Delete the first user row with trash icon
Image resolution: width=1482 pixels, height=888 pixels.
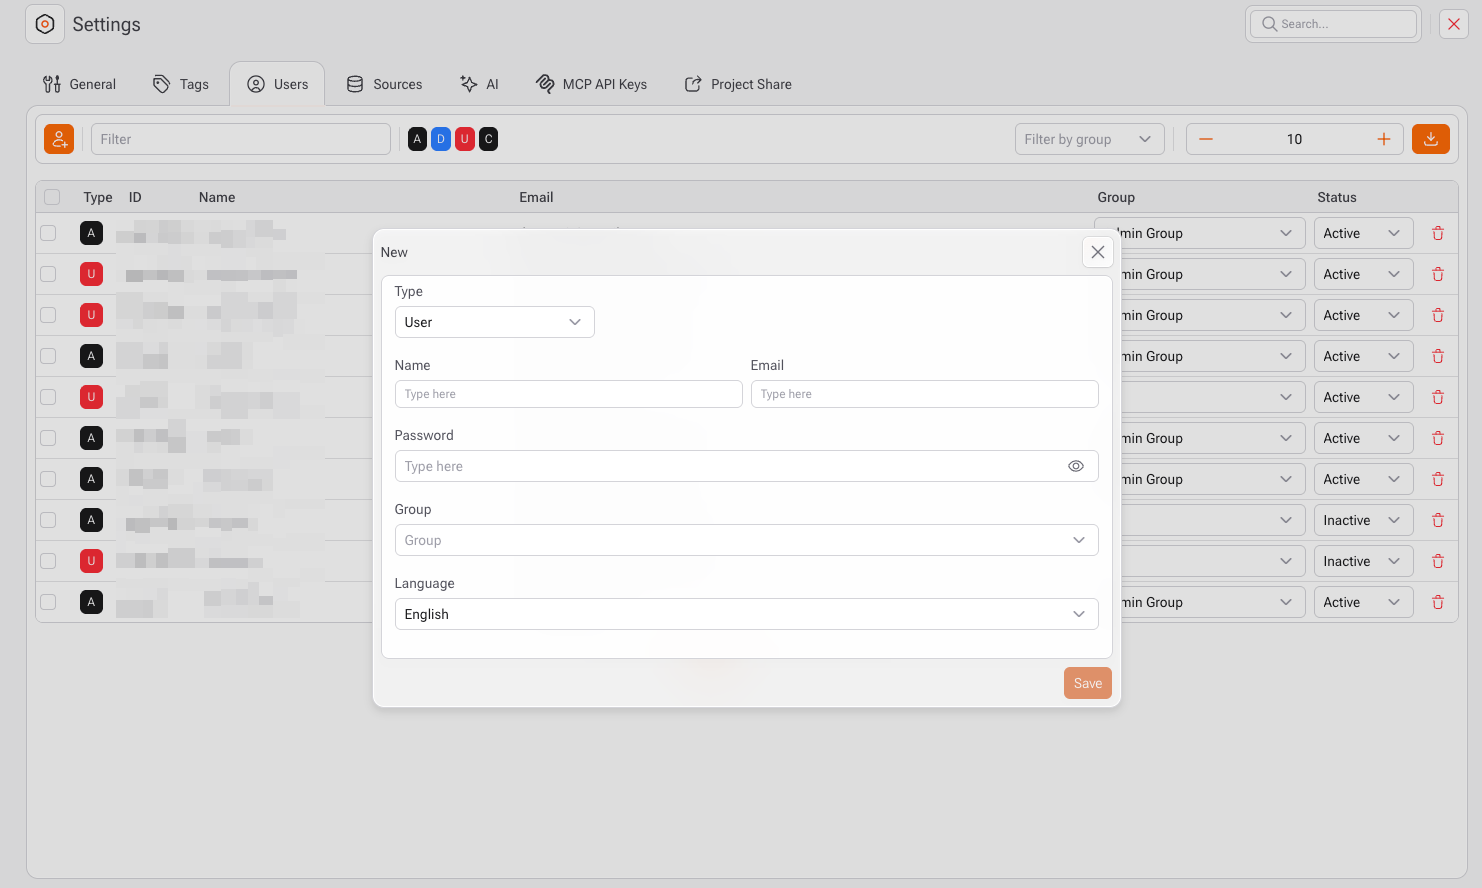1437,233
